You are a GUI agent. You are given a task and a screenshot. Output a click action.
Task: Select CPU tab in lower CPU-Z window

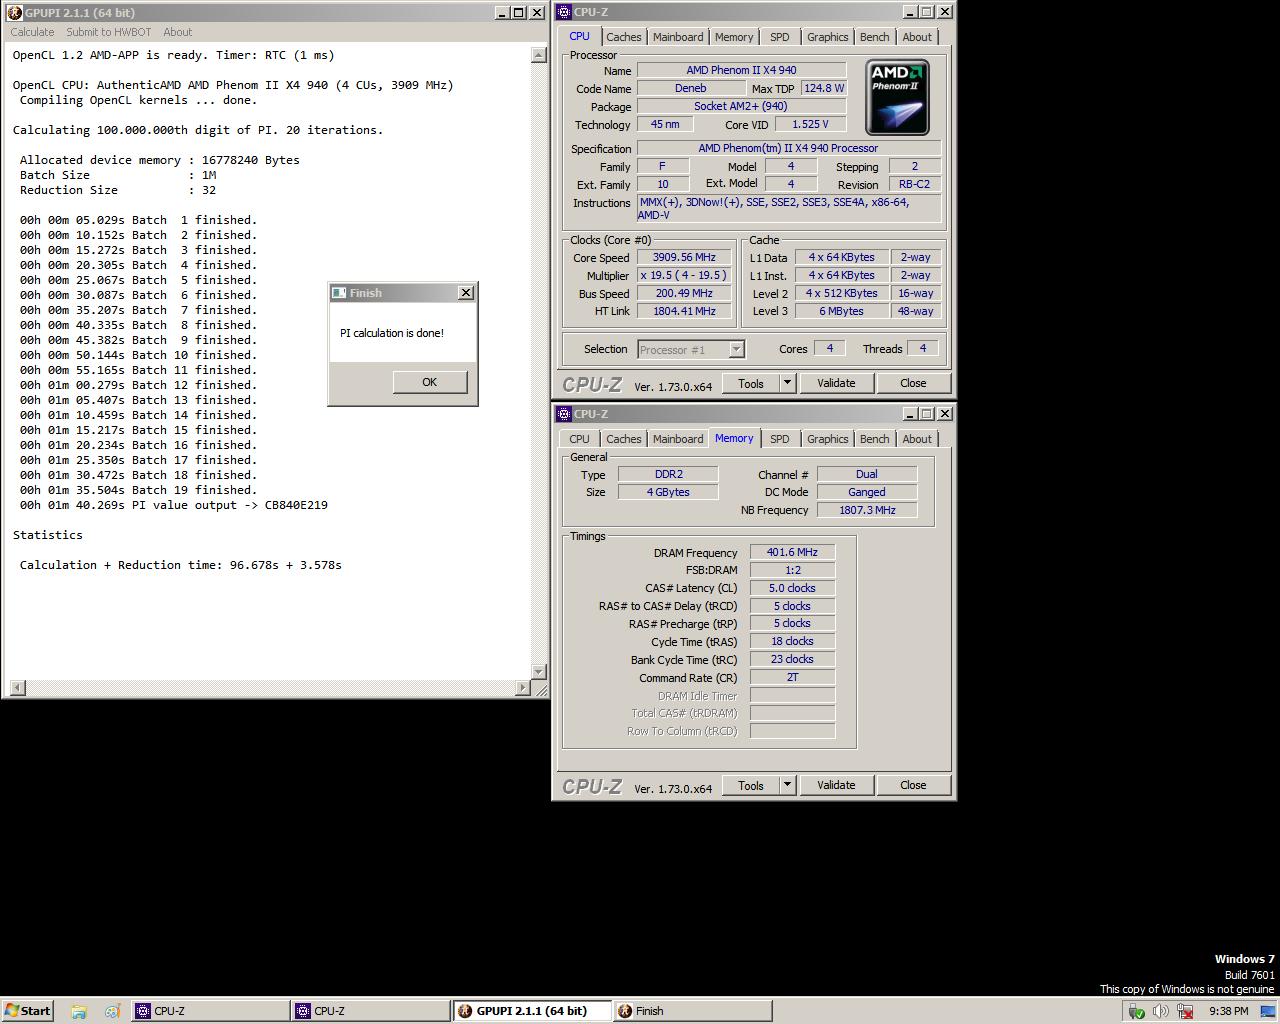579,439
